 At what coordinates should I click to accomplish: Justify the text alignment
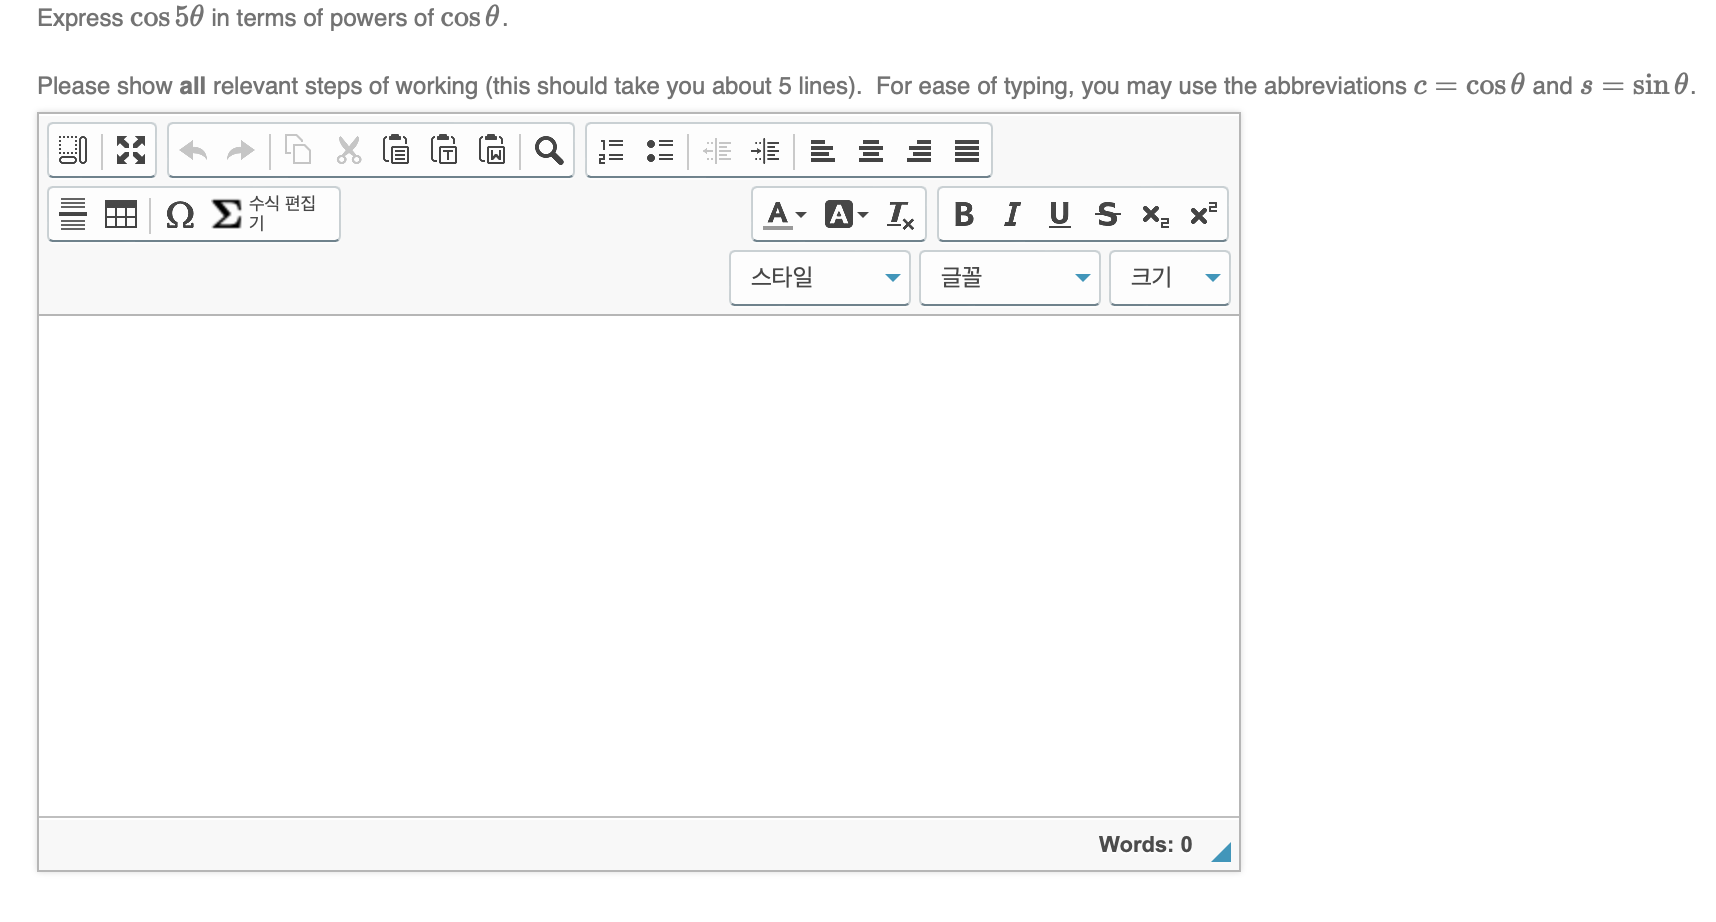pos(967,150)
